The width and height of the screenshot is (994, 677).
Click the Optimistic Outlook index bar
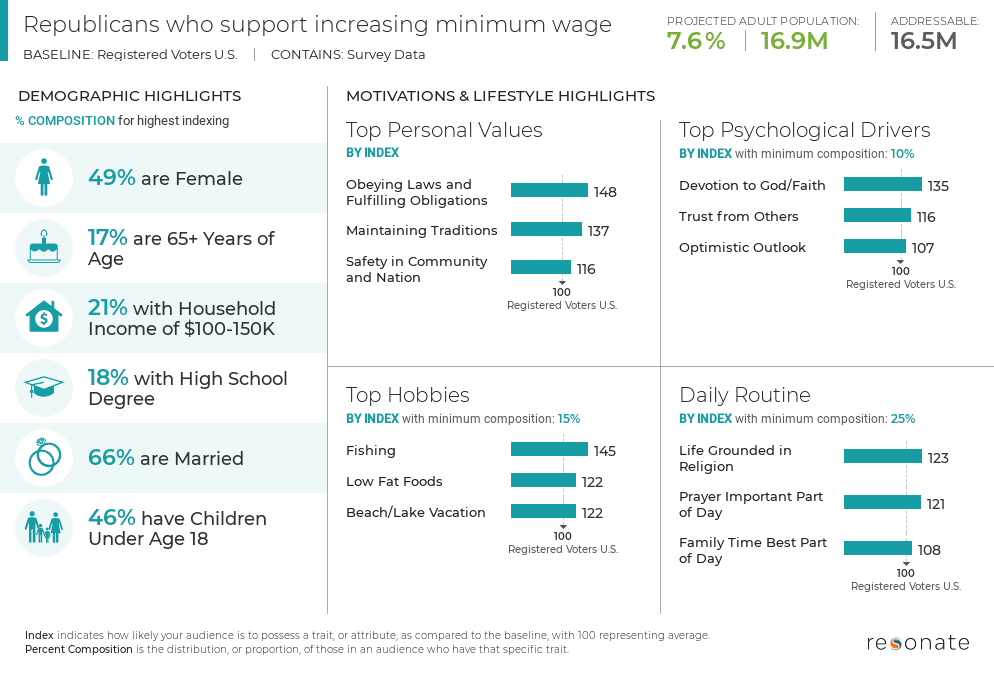coord(874,247)
